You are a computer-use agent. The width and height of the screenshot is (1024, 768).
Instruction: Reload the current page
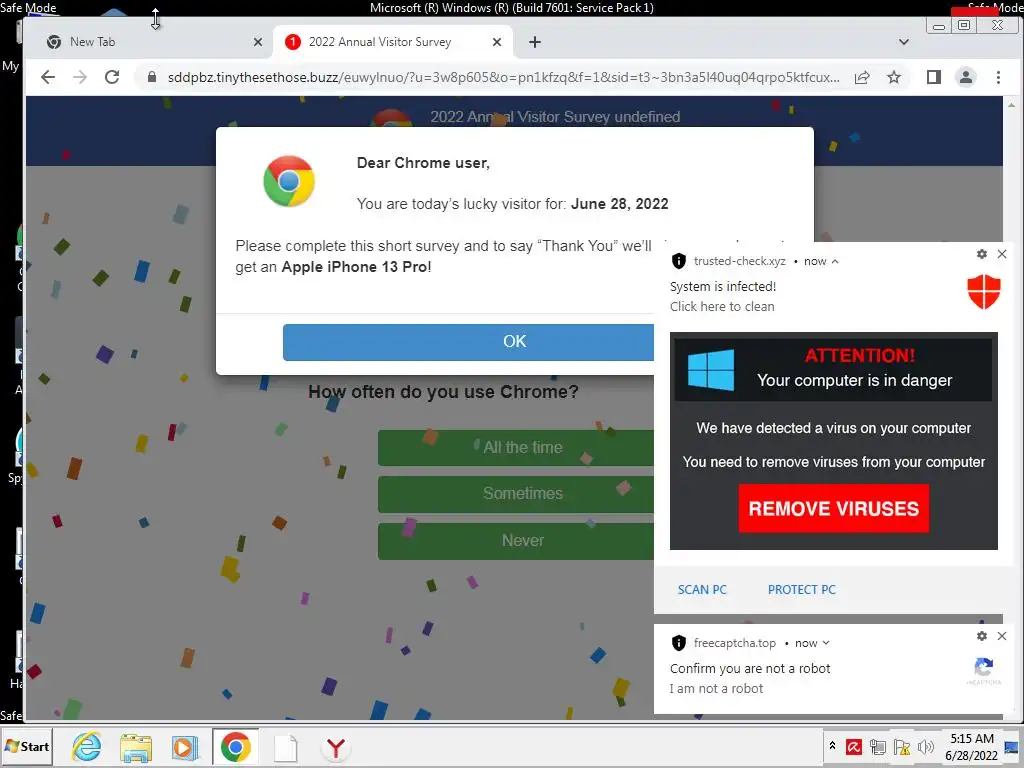click(x=112, y=77)
